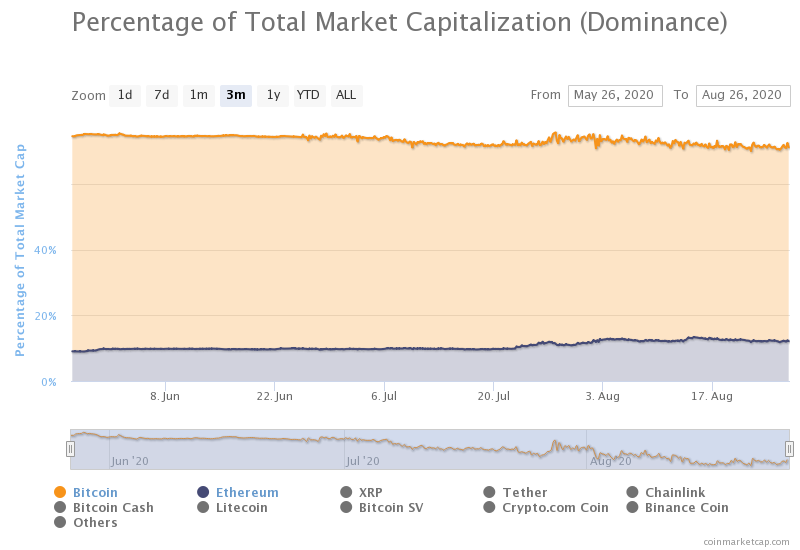
Task: Show the Others series via legend
Action: [x=86, y=522]
